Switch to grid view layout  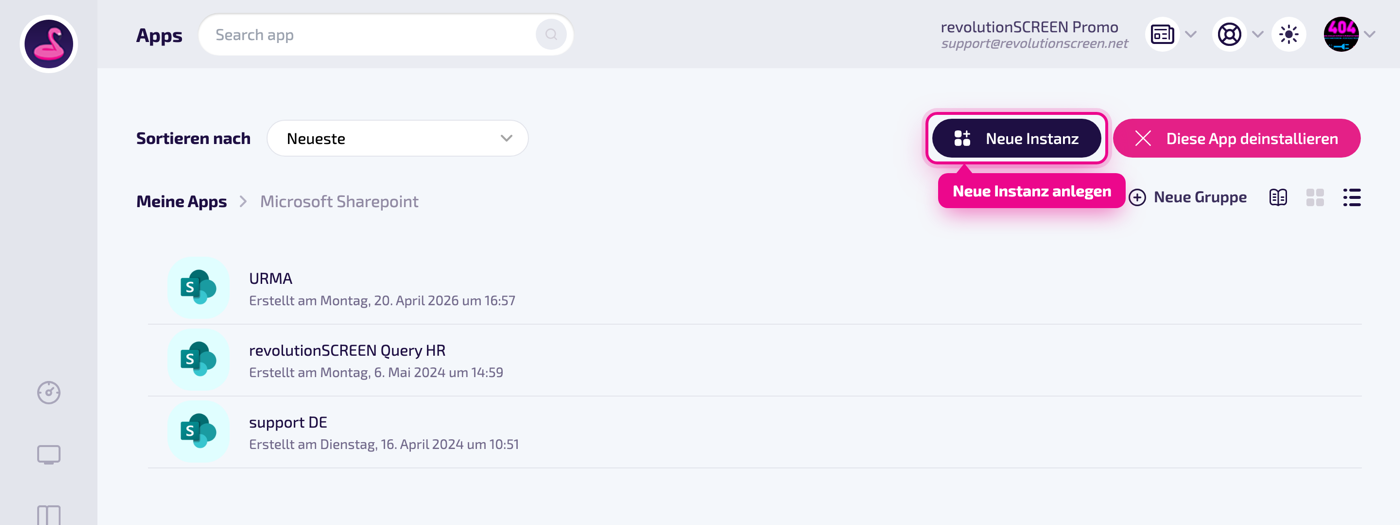(1315, 198)
